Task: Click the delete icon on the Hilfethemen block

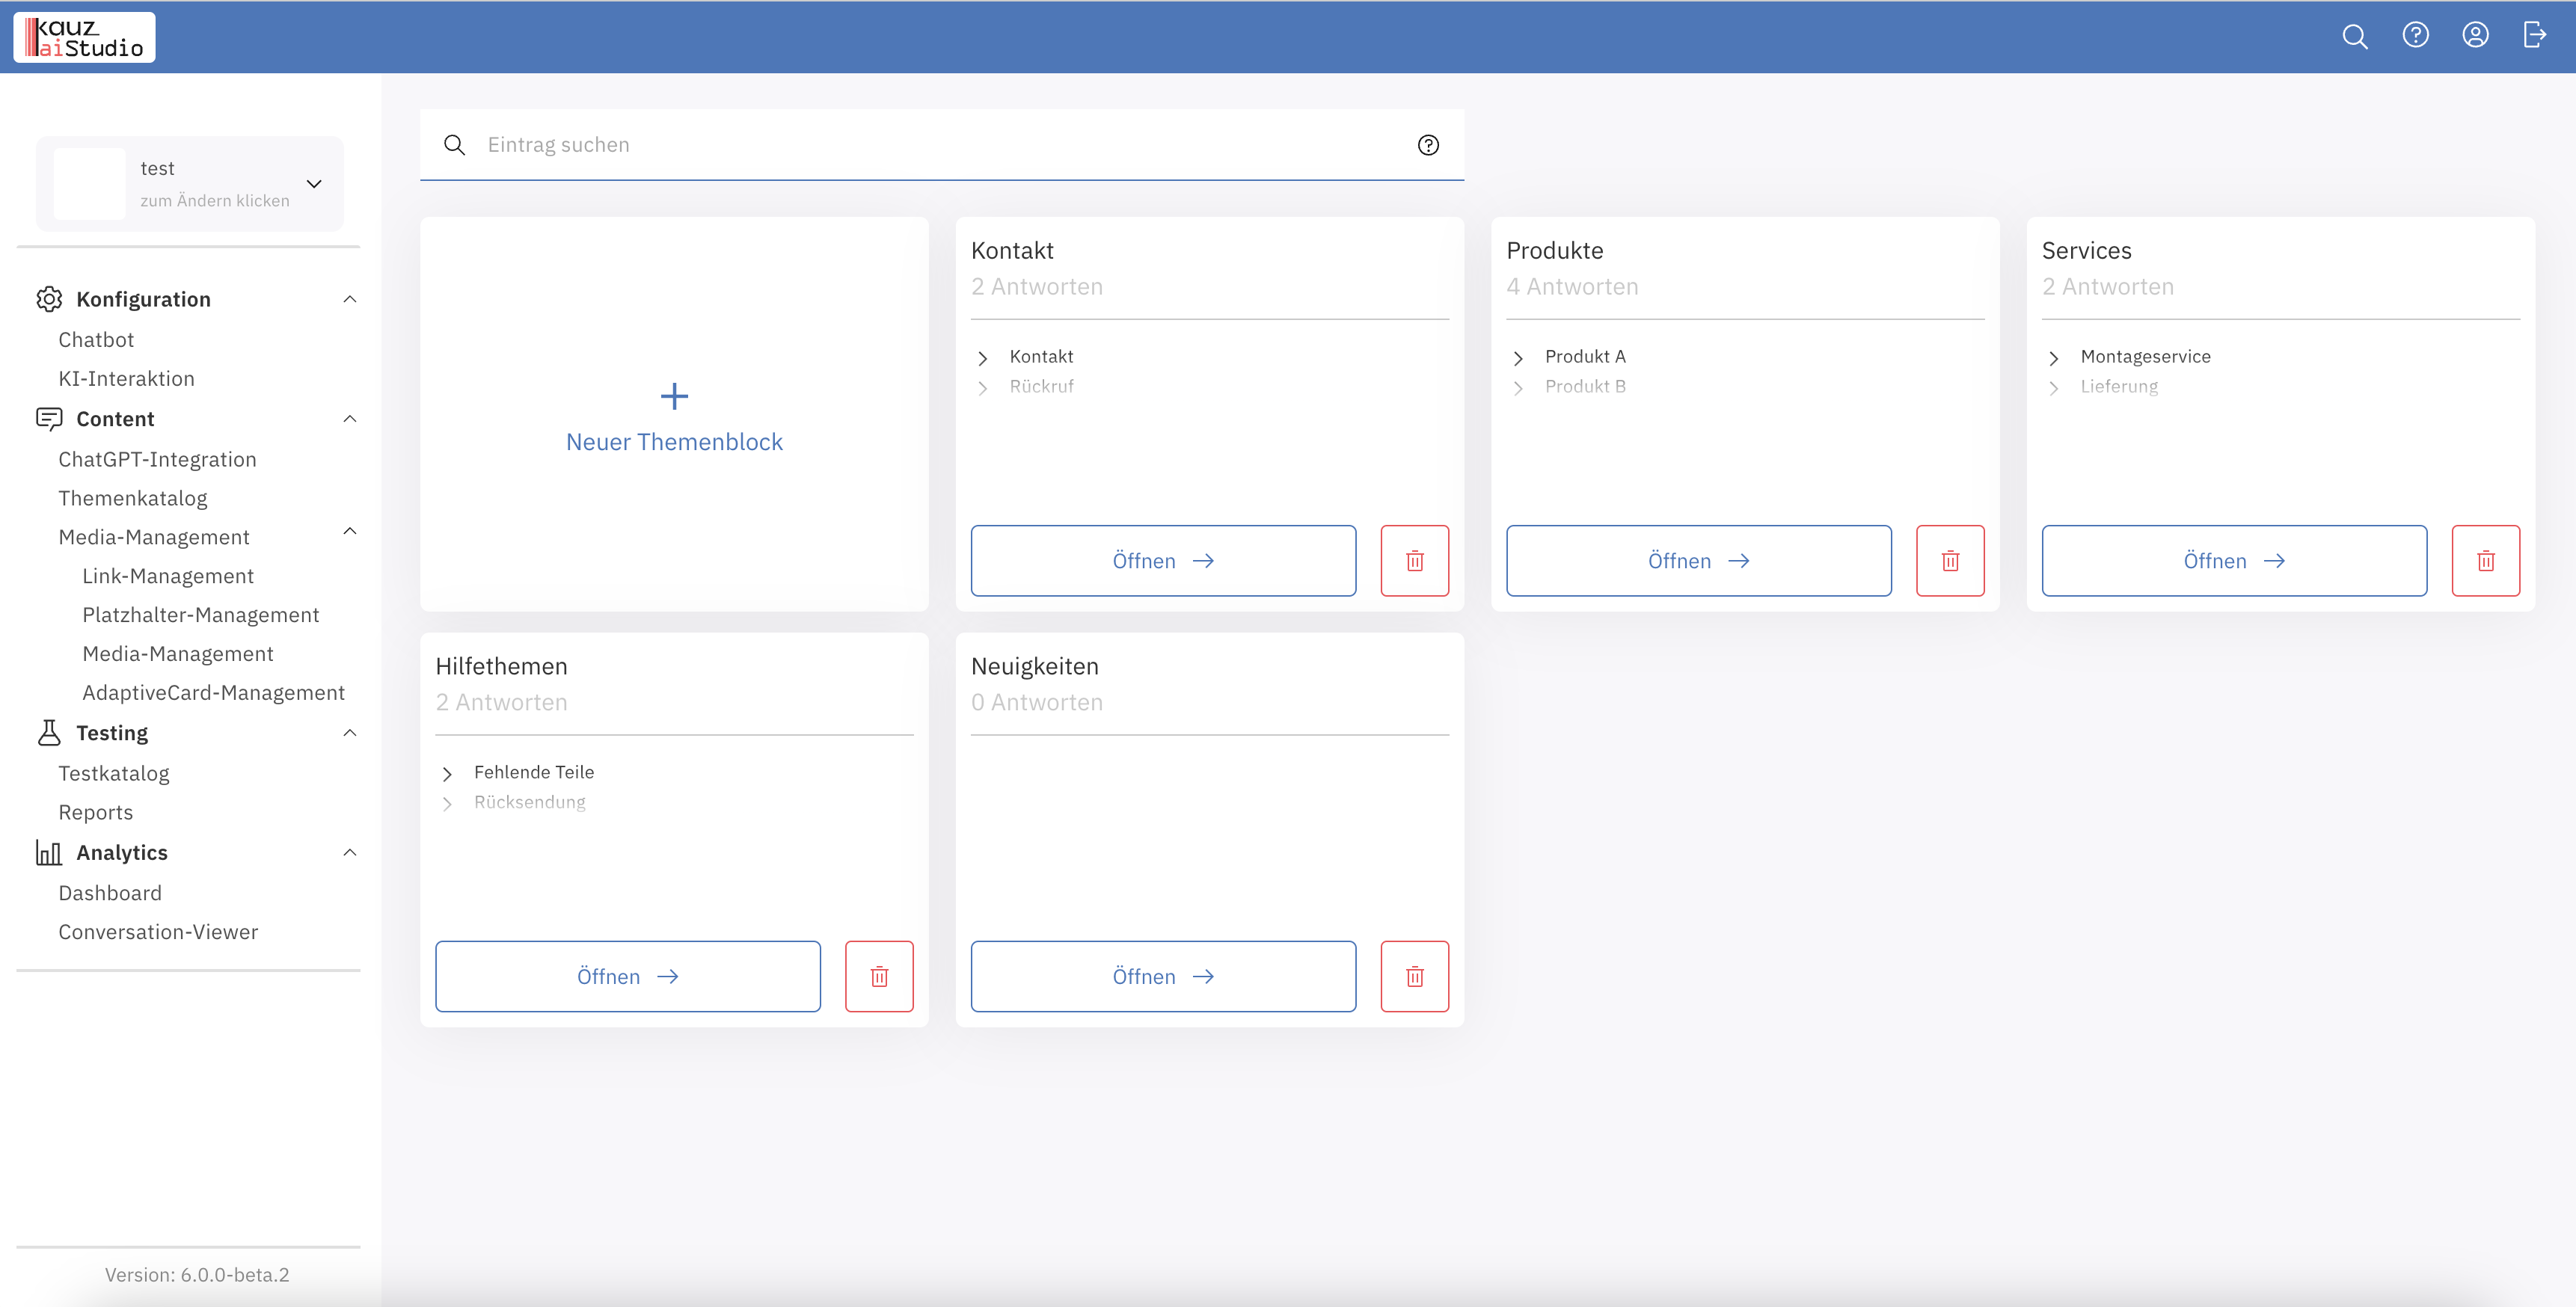Action: (x=880, y=975)
